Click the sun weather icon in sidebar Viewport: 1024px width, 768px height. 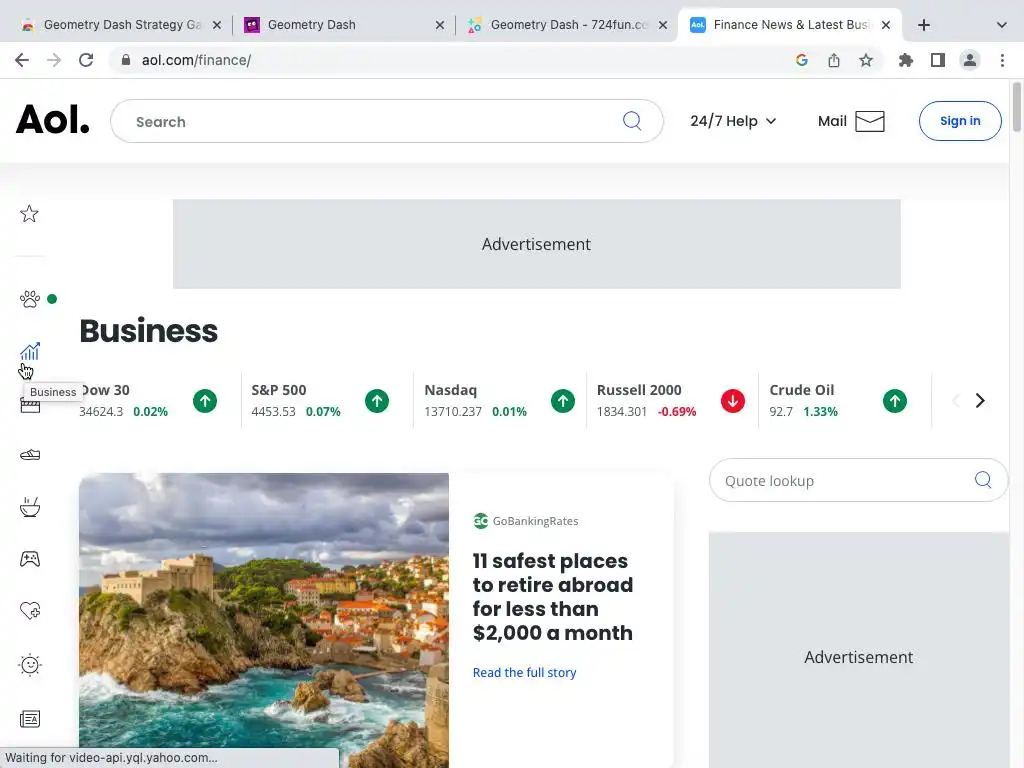click(30, 665)
